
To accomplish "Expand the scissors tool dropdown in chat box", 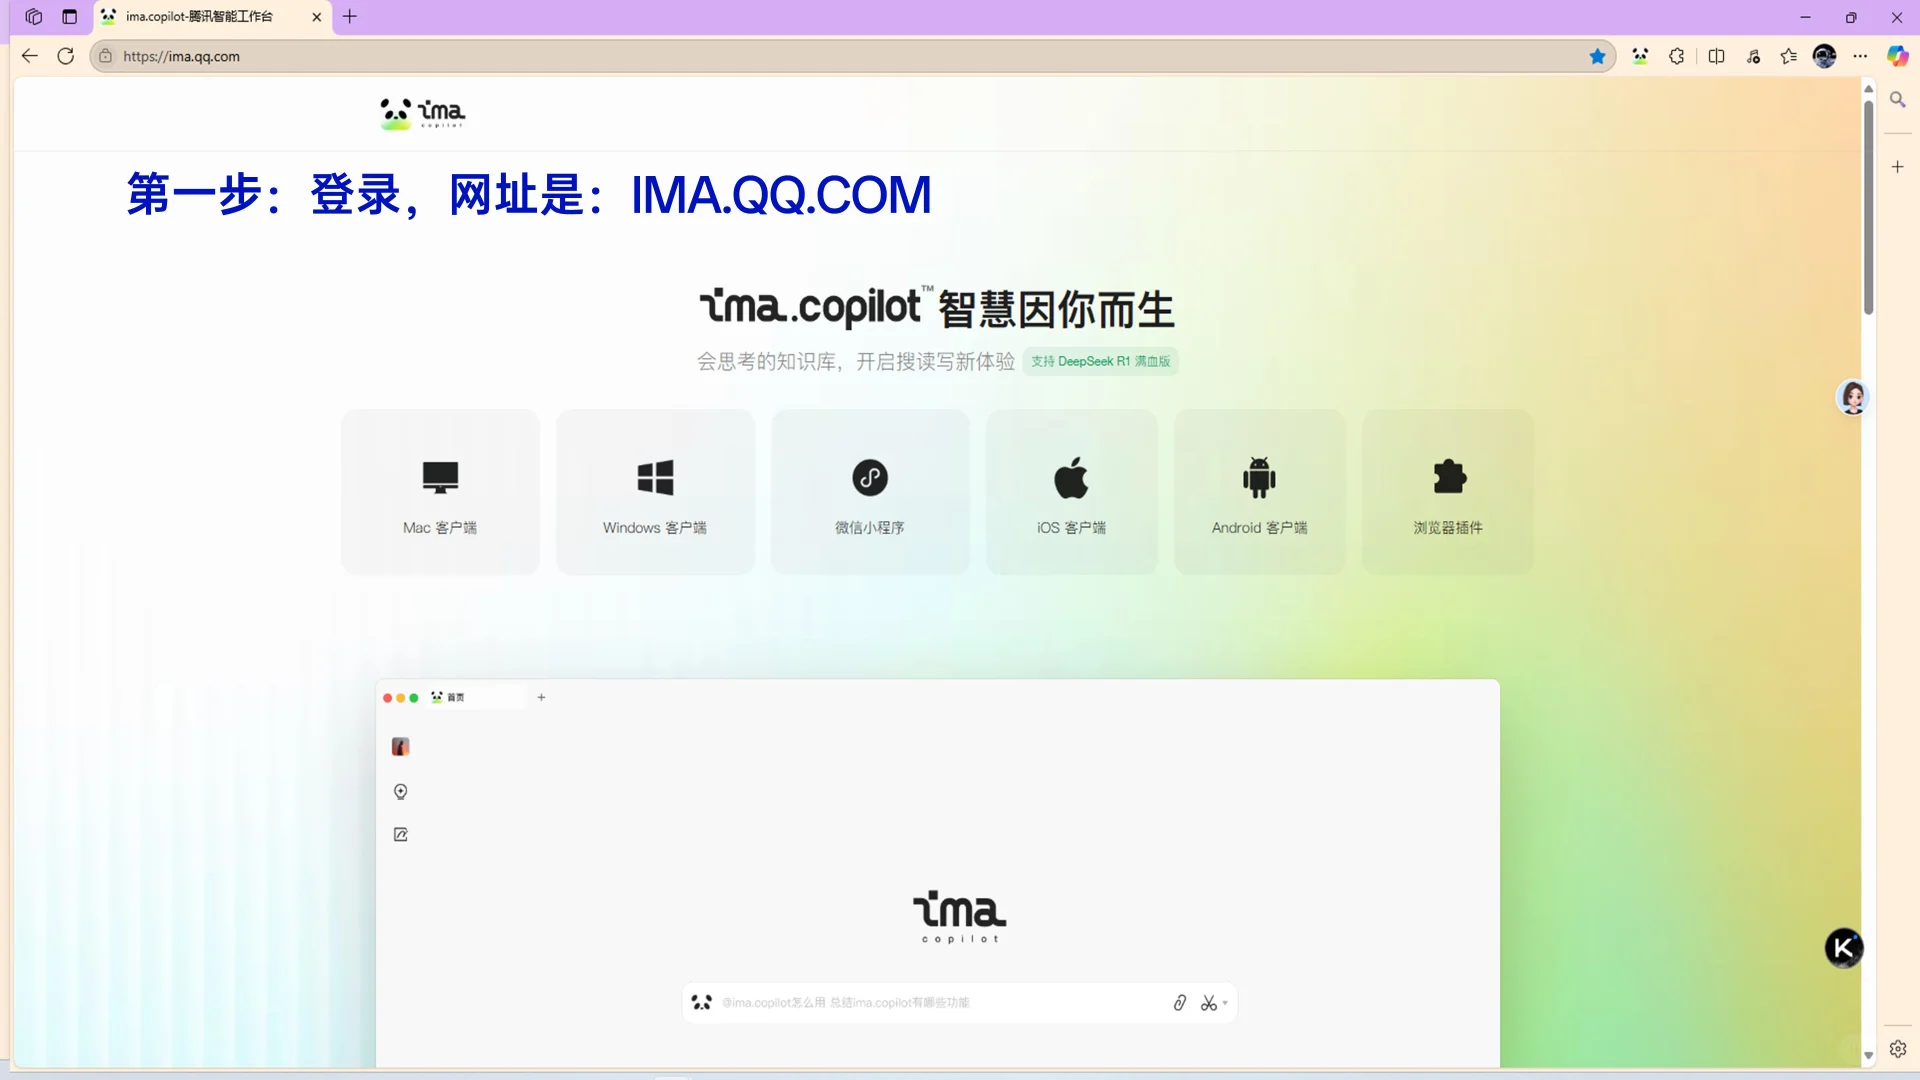I will [1224, 1003].
